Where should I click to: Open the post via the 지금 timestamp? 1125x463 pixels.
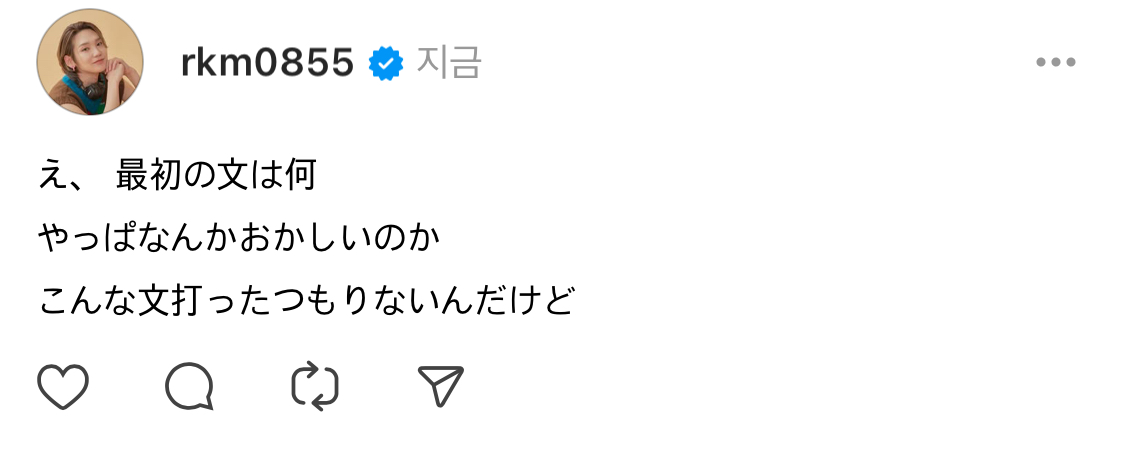point(449,62)
